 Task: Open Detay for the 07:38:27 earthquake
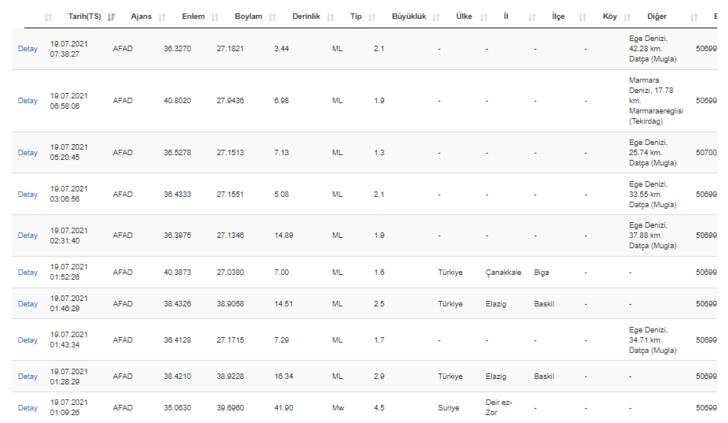click(28, 48)
